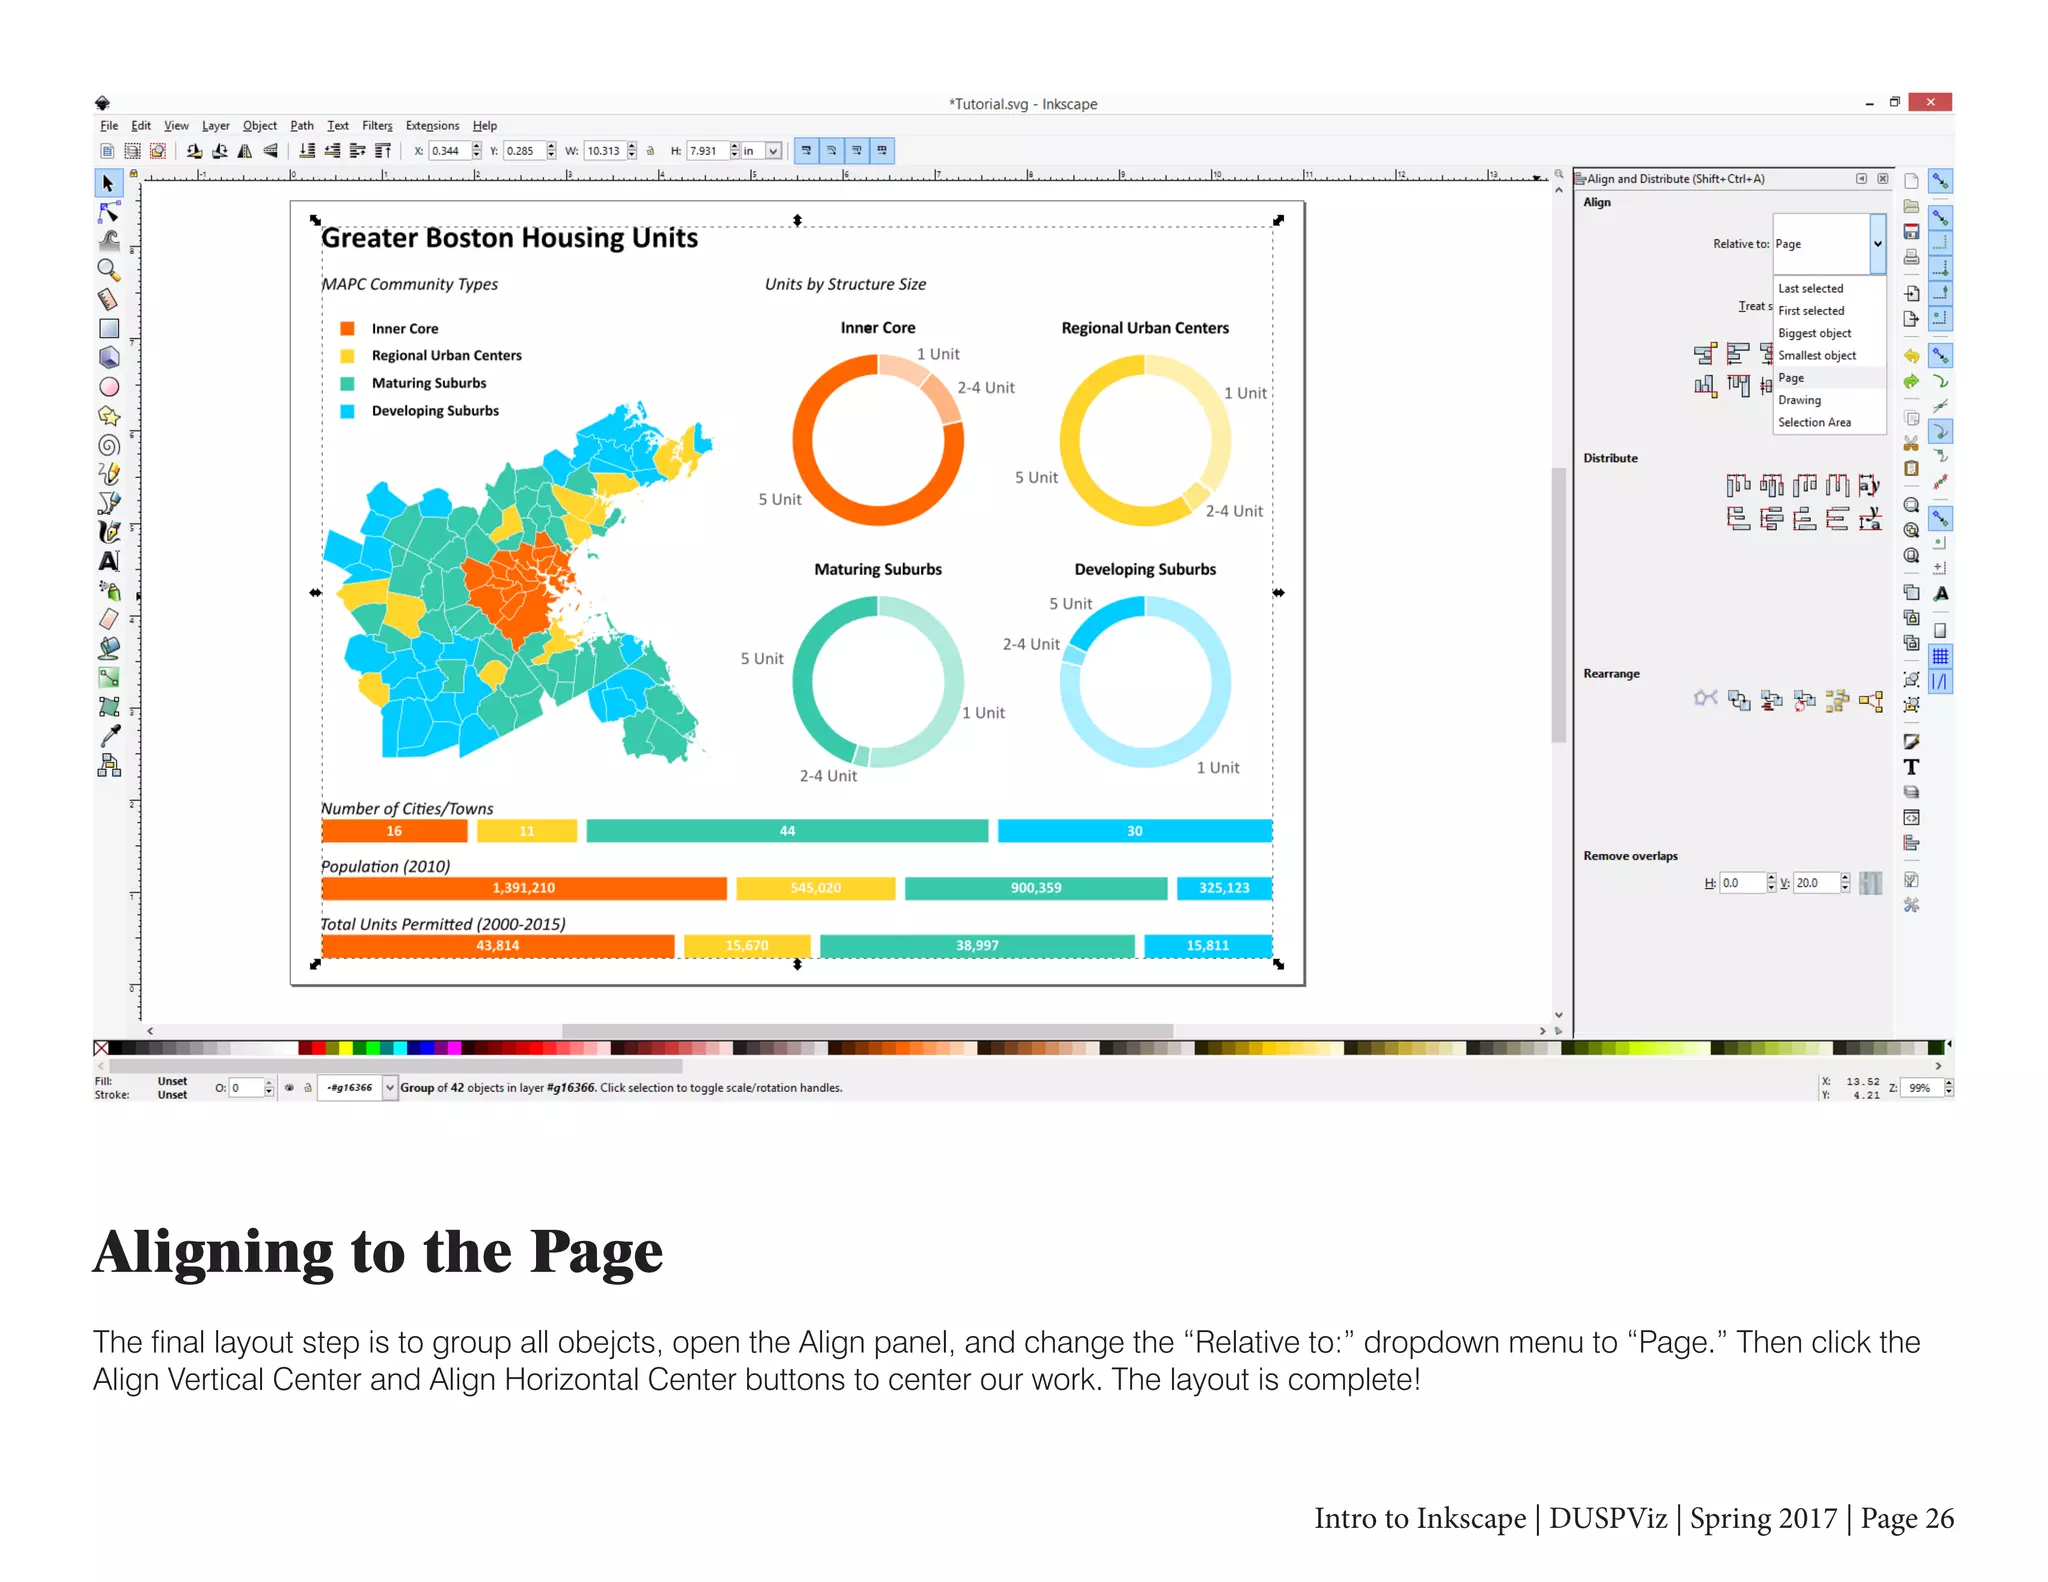Select the Node editing tool
This screenshot has height=1582, width=2048.
click(x=108, y=213)
